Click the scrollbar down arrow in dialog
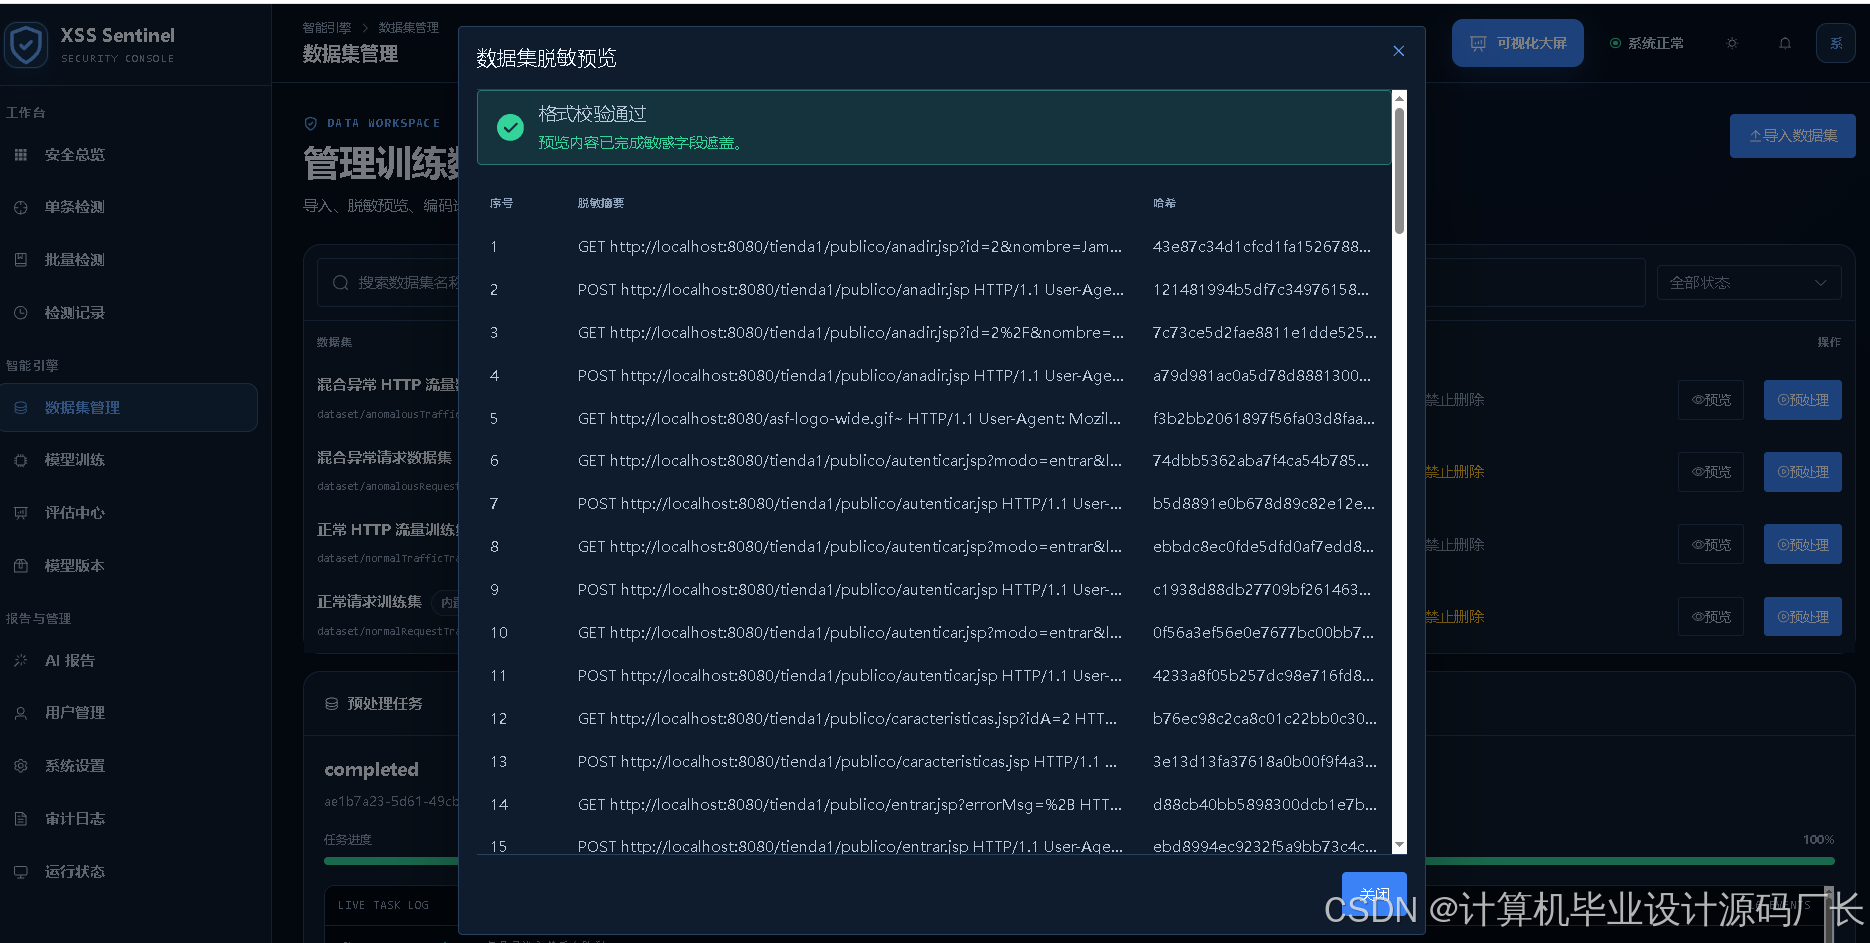1870x943 pixels. coord(1399,846)
